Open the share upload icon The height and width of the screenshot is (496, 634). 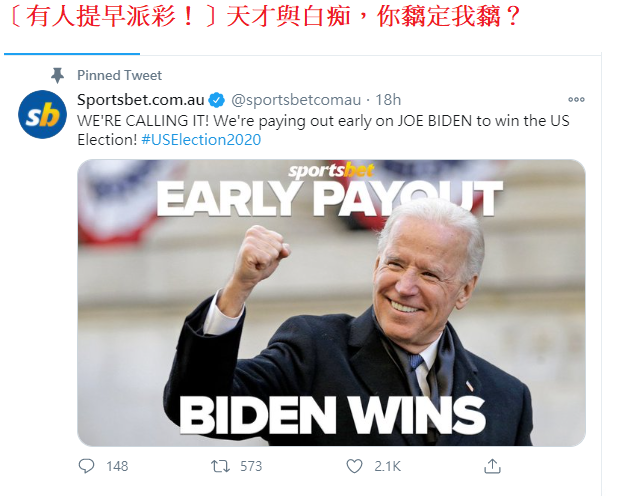pos(492,466)
